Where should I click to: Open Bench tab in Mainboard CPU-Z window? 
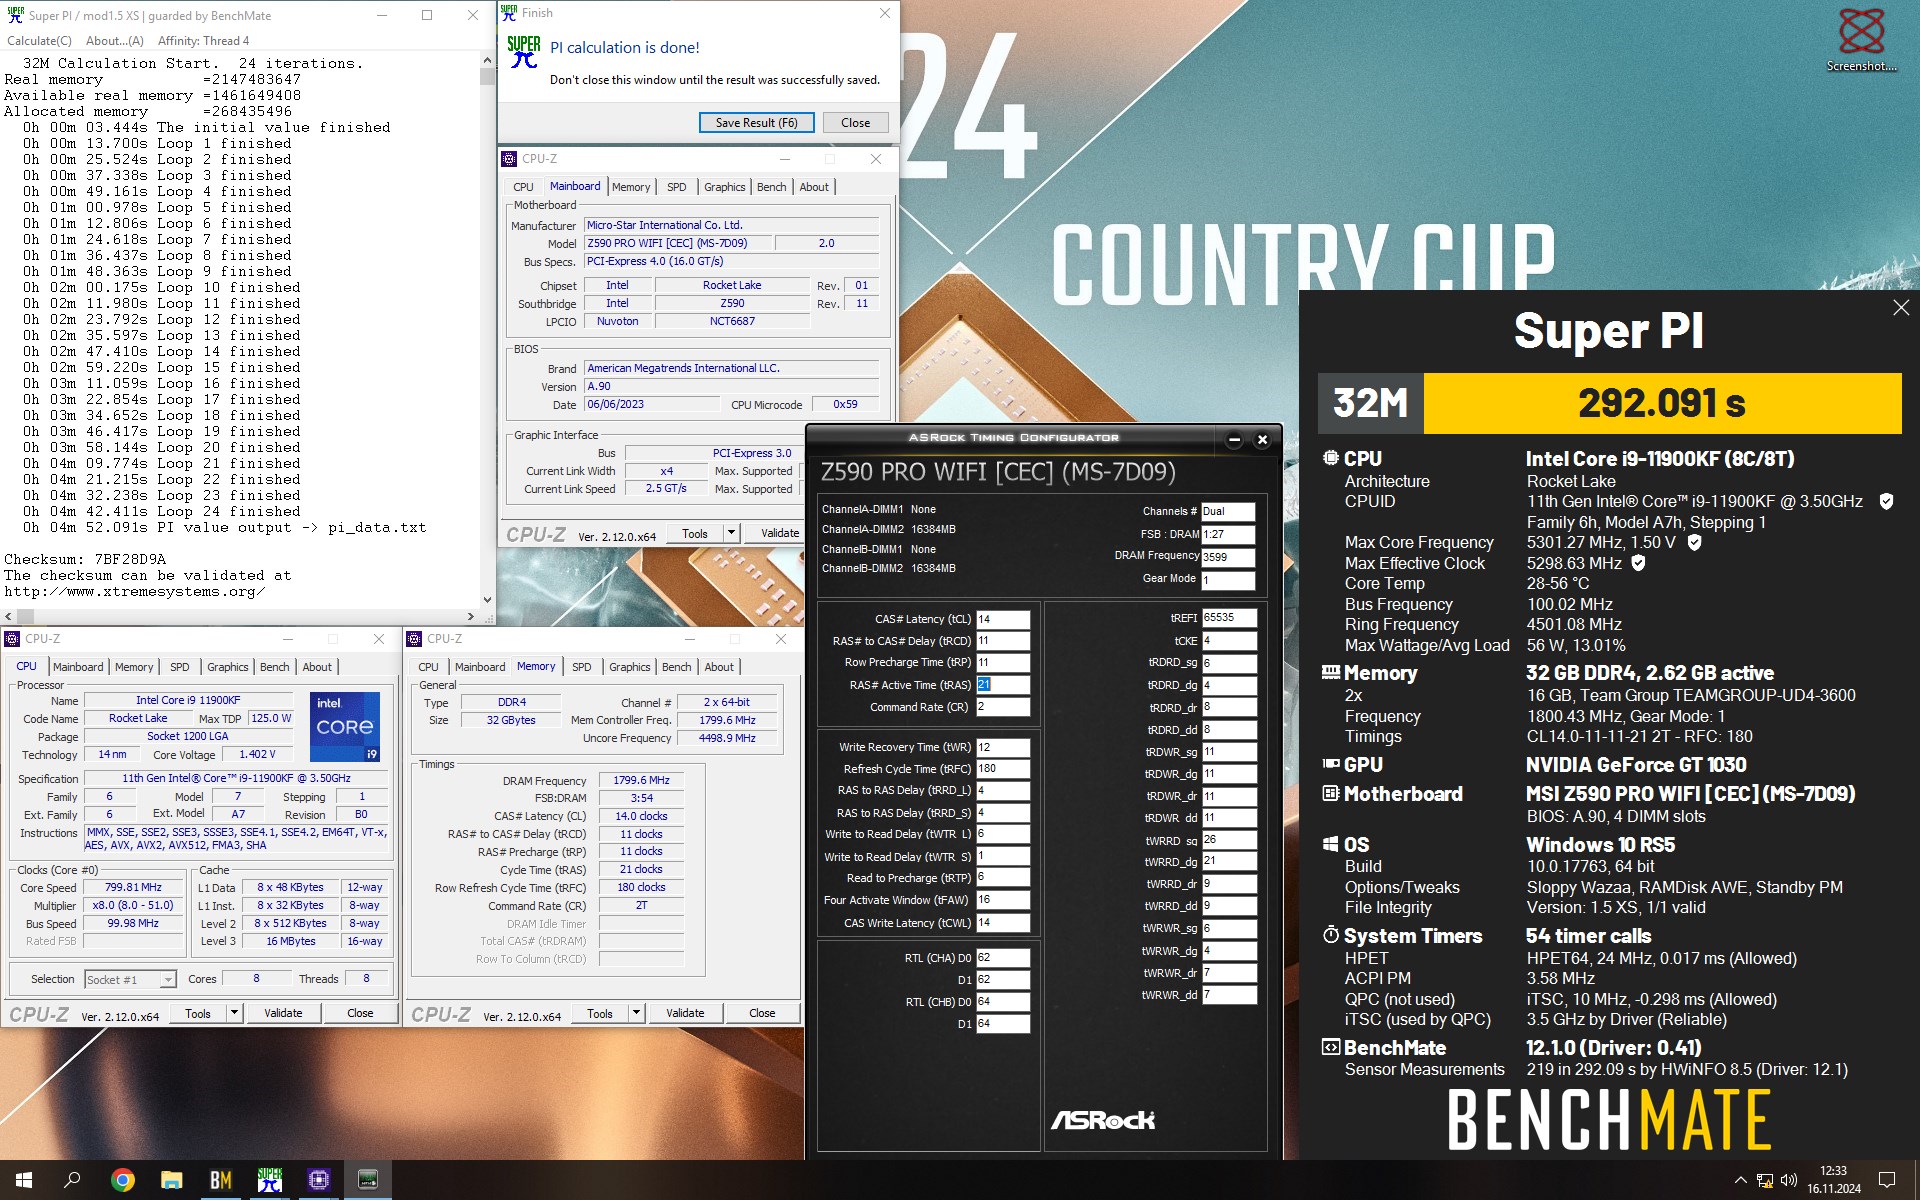(x=771, y=187)
